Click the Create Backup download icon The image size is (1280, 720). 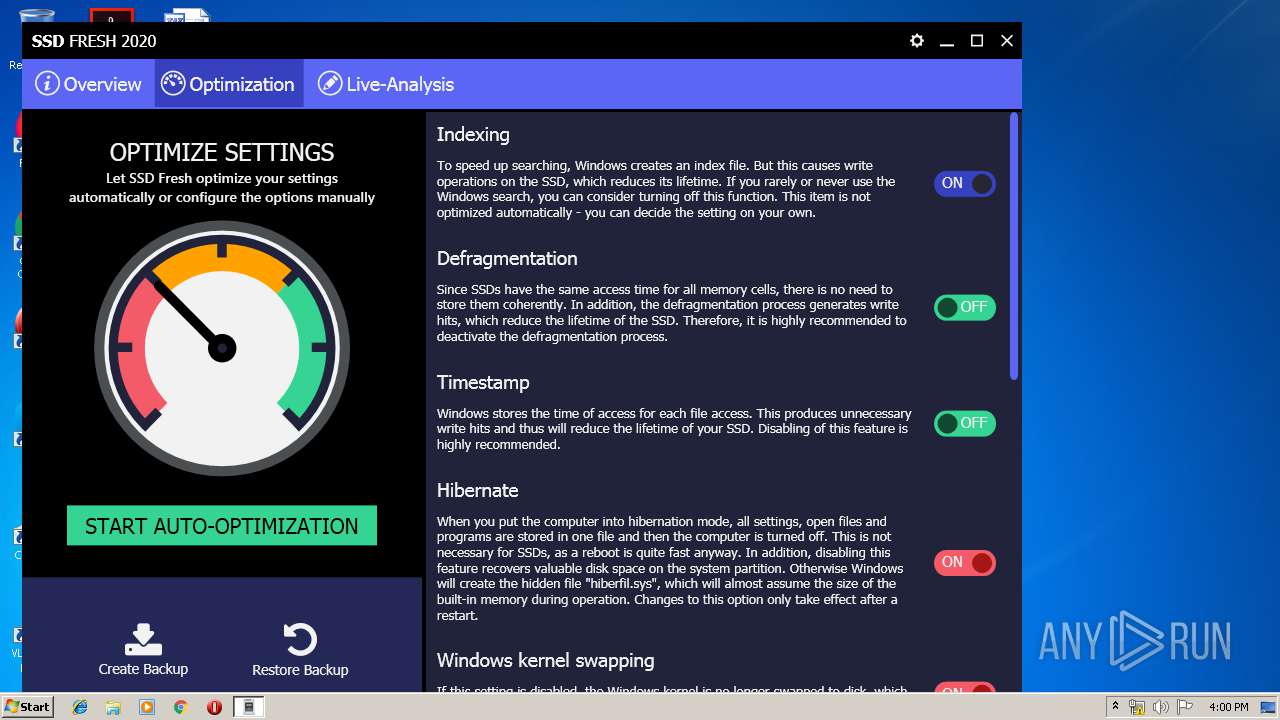coord(143,639)
